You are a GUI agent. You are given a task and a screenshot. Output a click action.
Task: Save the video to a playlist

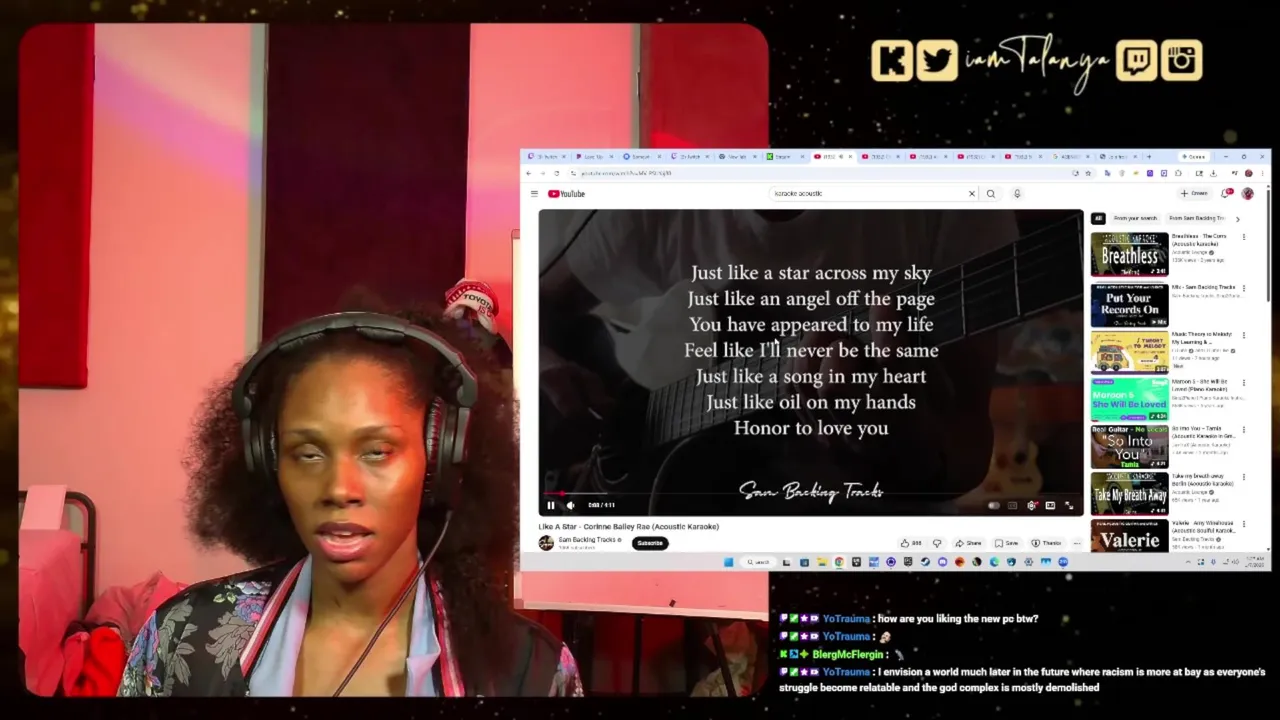[1007, 543]
